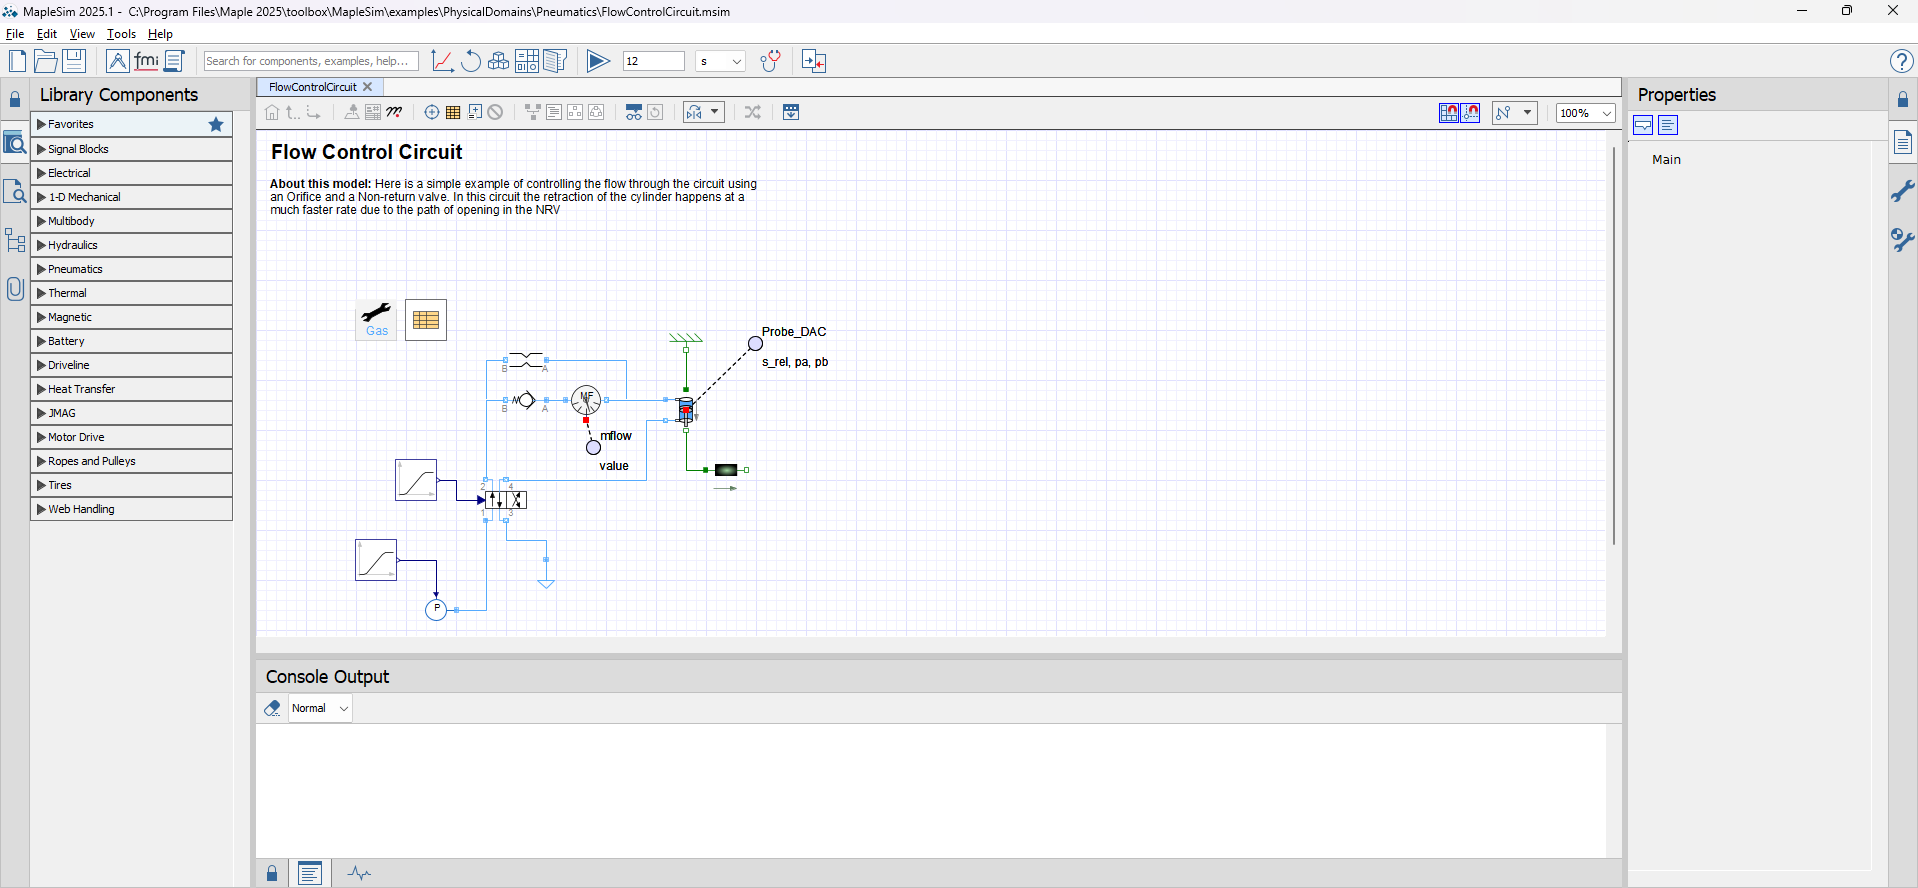1918x888 pixels.
Task: Clear the console with the eraser icon
Action: tap(272, 708)
